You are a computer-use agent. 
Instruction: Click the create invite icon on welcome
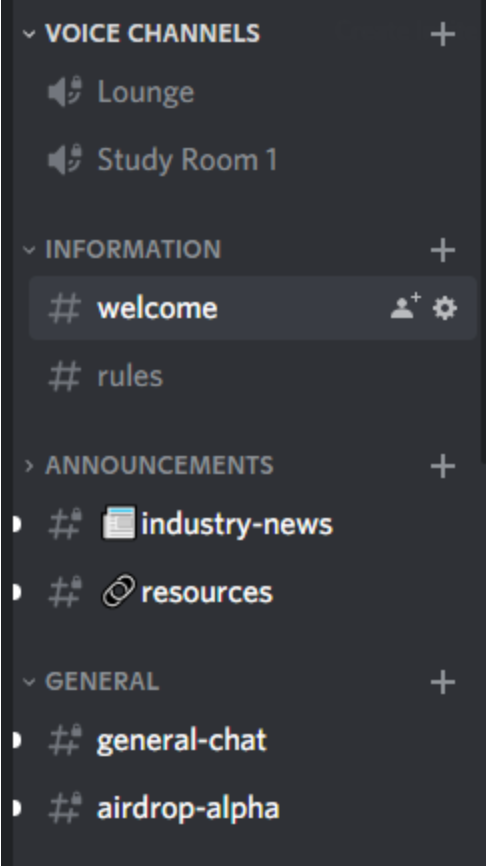[x=406, y=307]
